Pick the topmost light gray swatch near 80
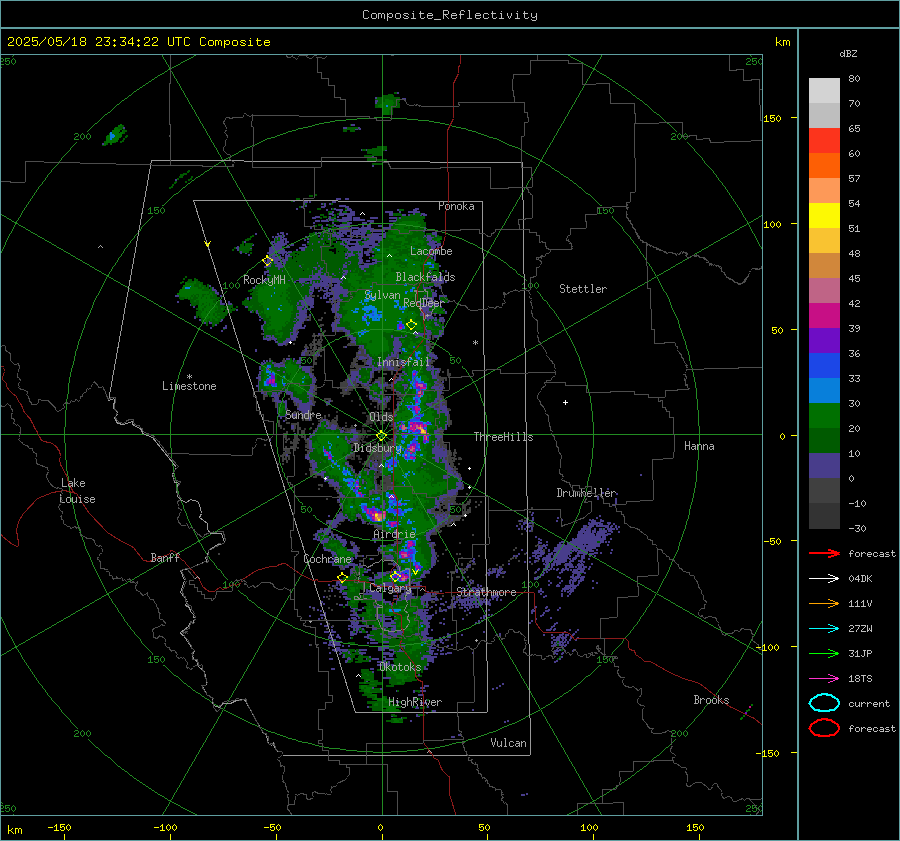900x841 pixels. pos(824,91)
